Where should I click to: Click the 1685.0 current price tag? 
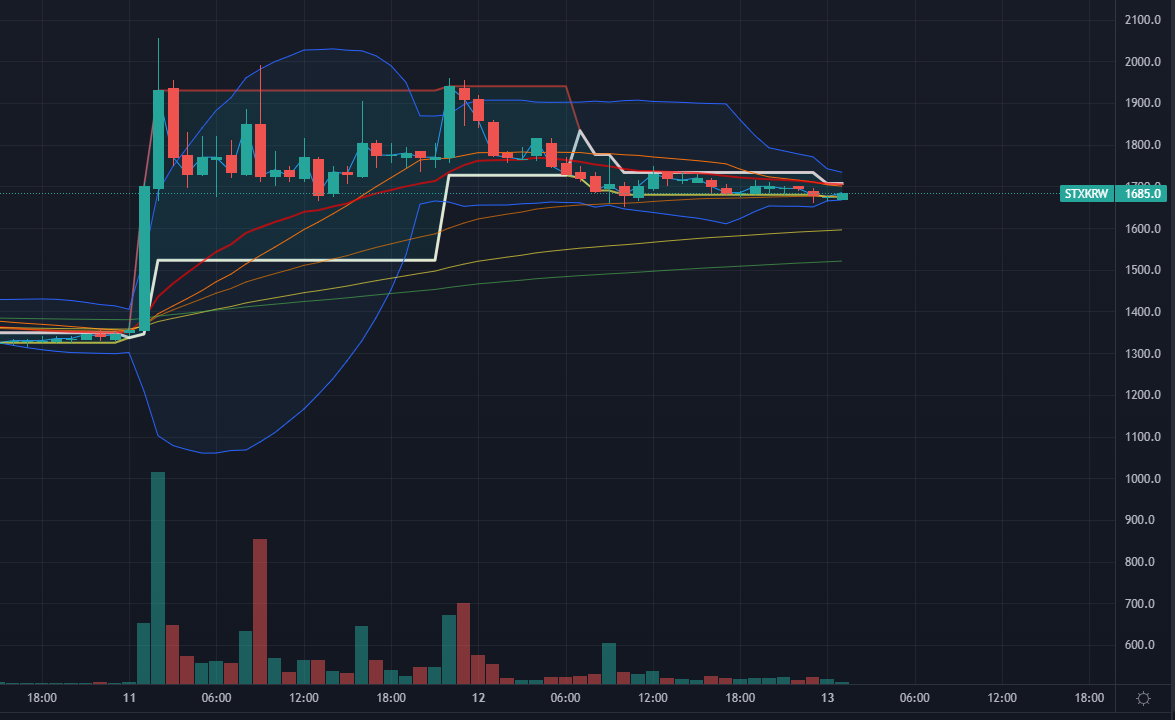click(1142, 194)
